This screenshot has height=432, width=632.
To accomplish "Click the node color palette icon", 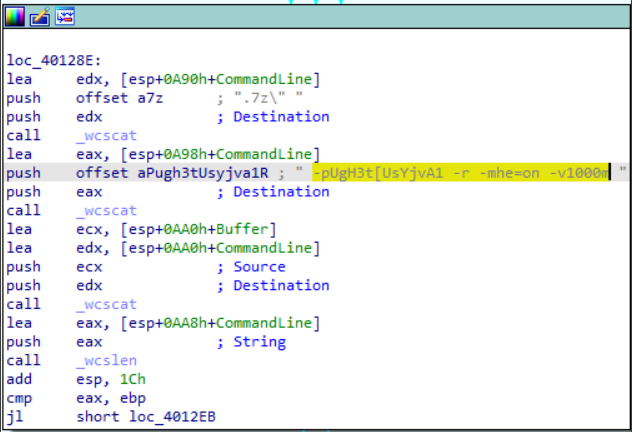I will [x=16, y=16].
